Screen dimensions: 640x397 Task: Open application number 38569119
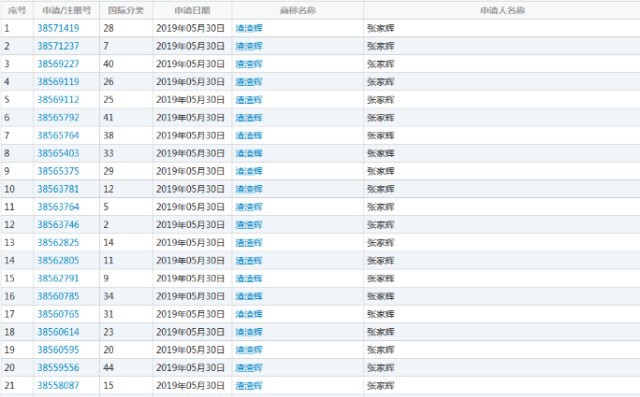58,82
